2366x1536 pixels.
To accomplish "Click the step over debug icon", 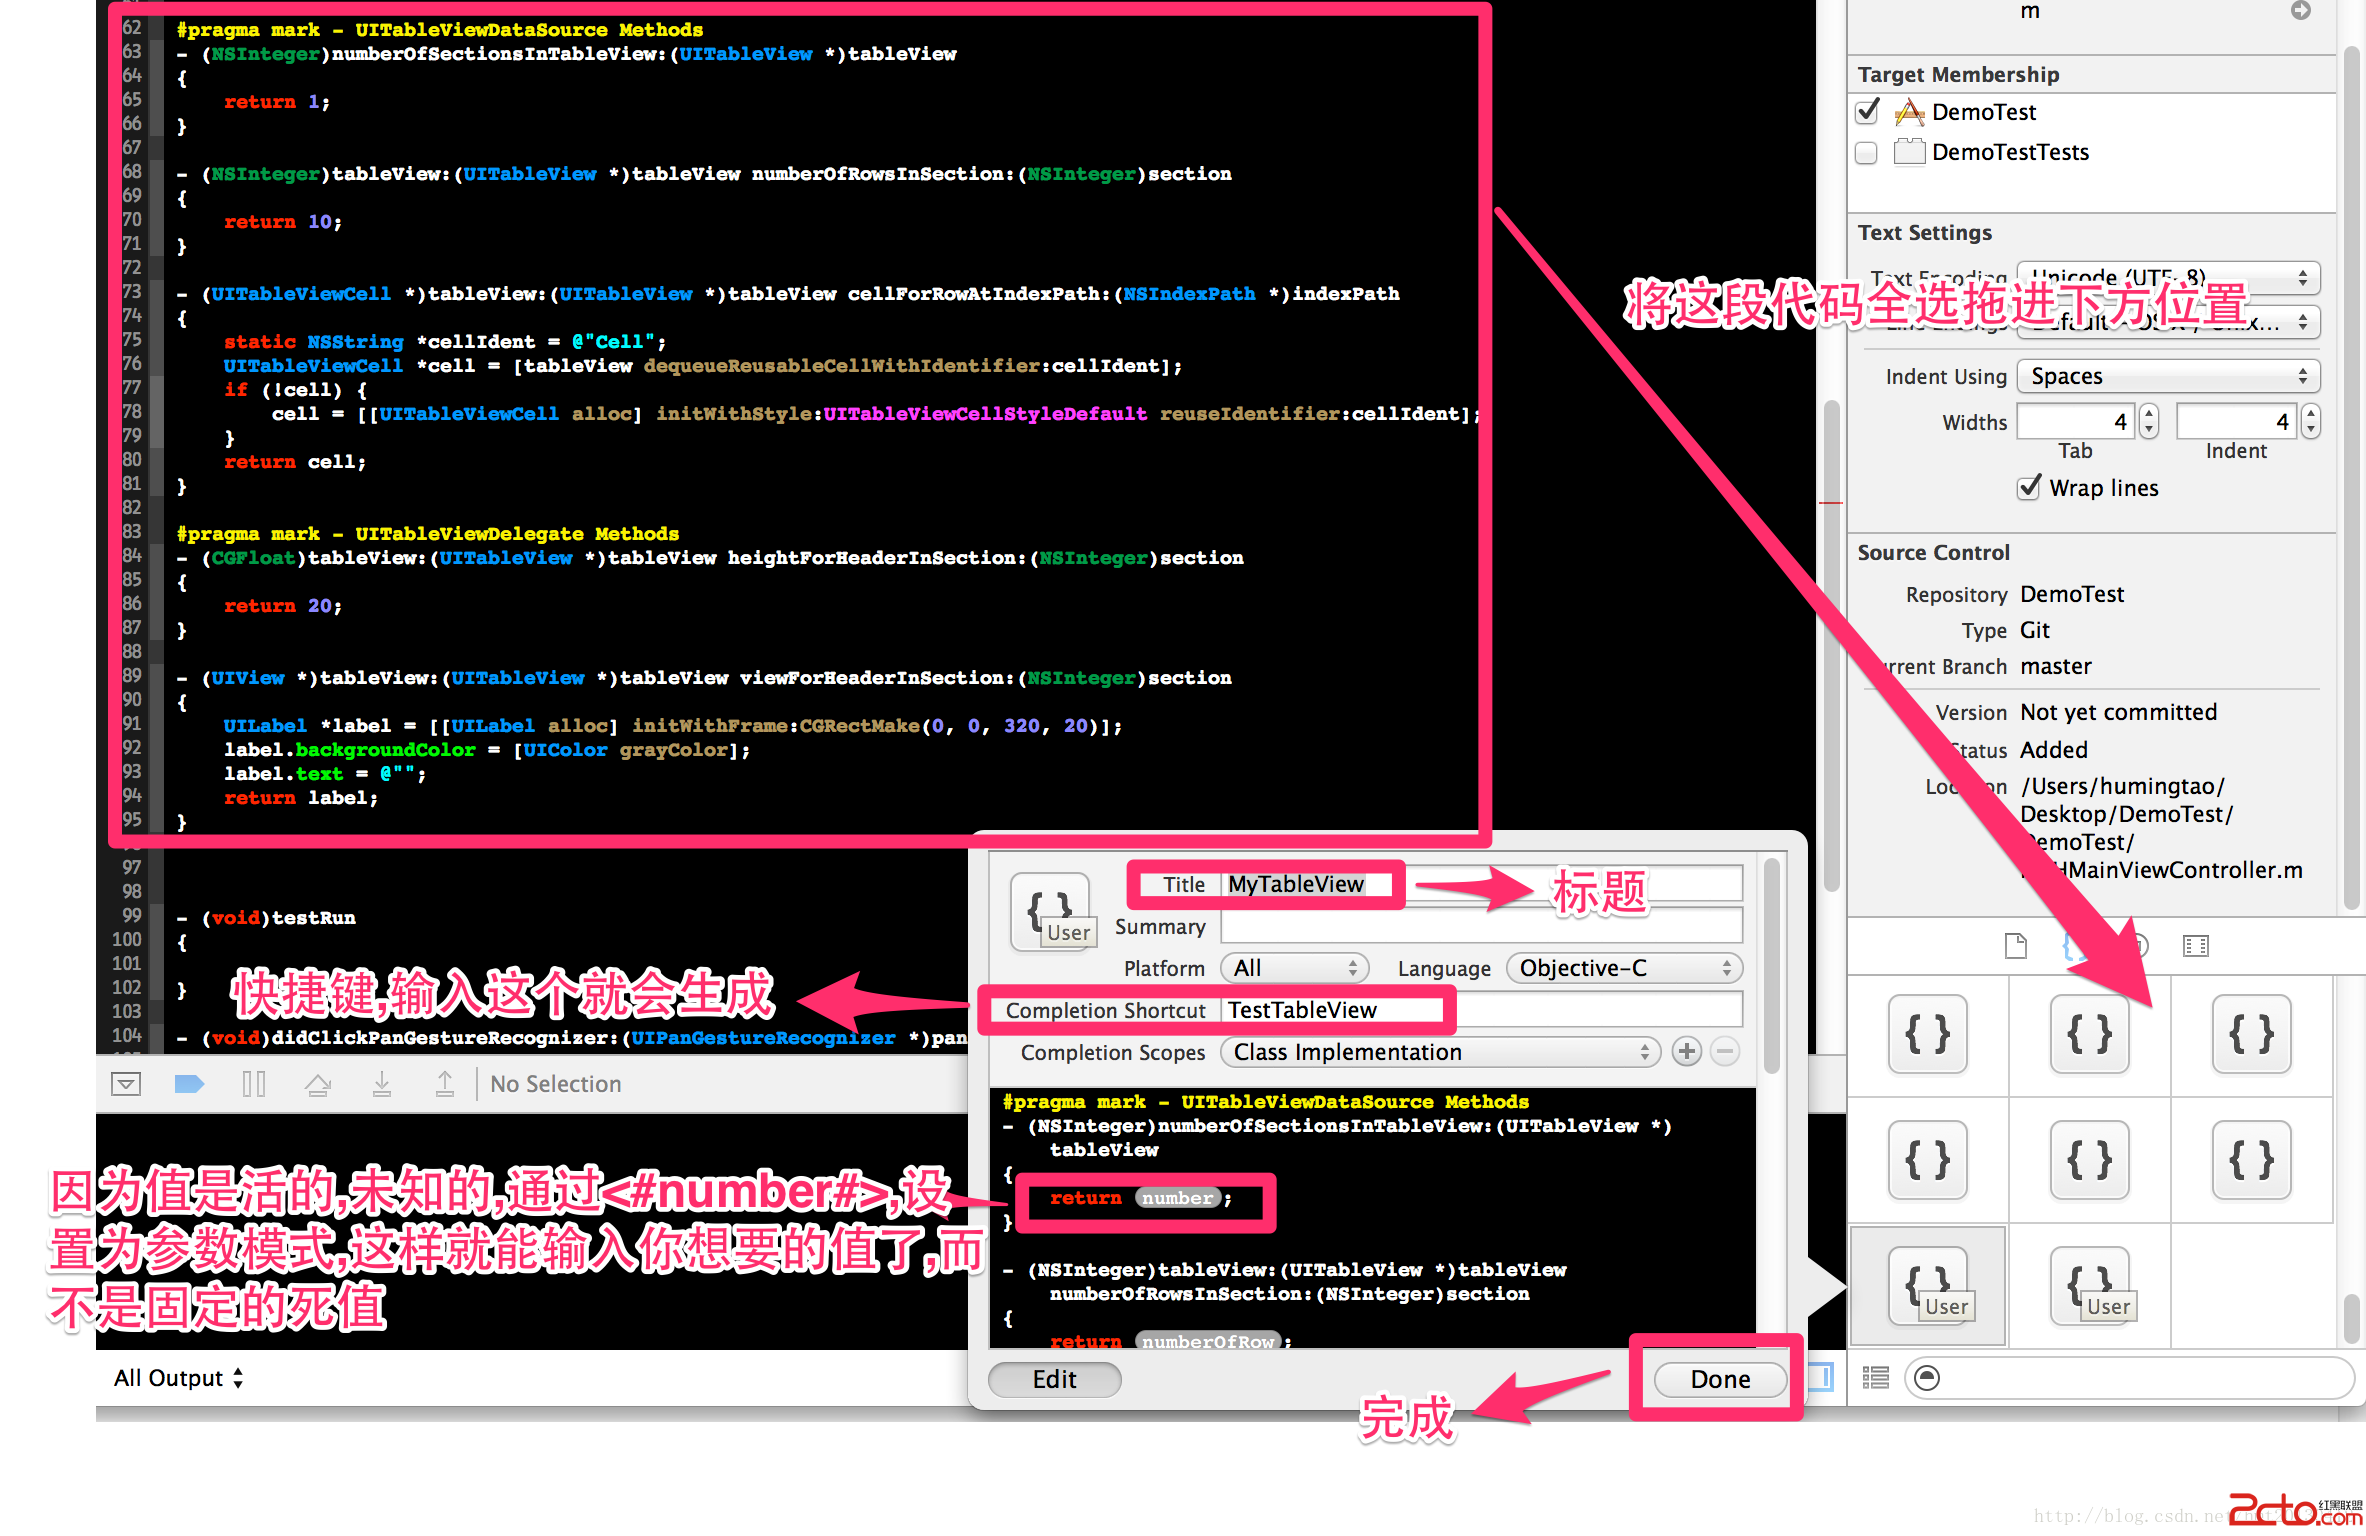I will point(318,1084).
